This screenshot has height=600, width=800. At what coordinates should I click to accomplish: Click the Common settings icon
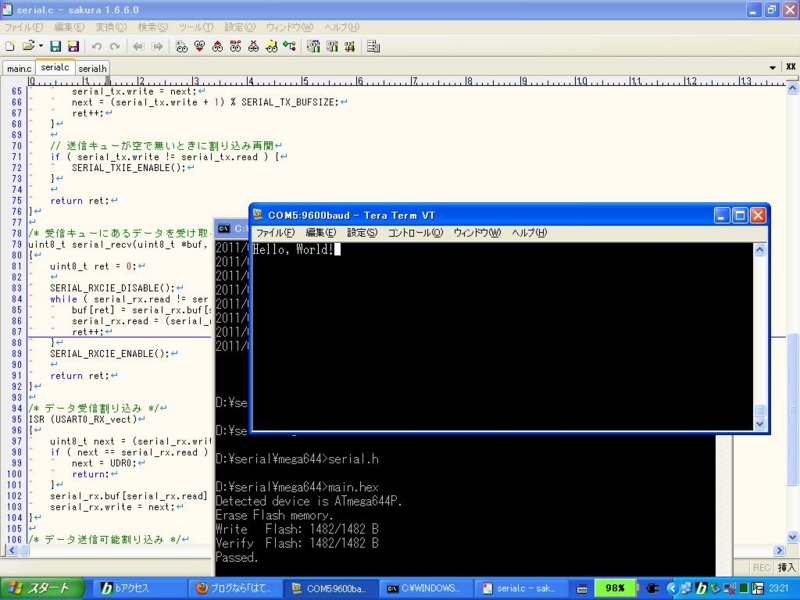[349, 46]
